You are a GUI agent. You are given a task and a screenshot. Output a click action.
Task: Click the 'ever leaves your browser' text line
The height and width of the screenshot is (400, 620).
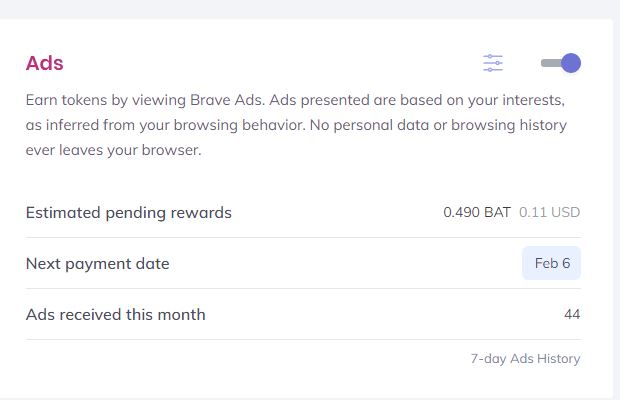point(113,151)
